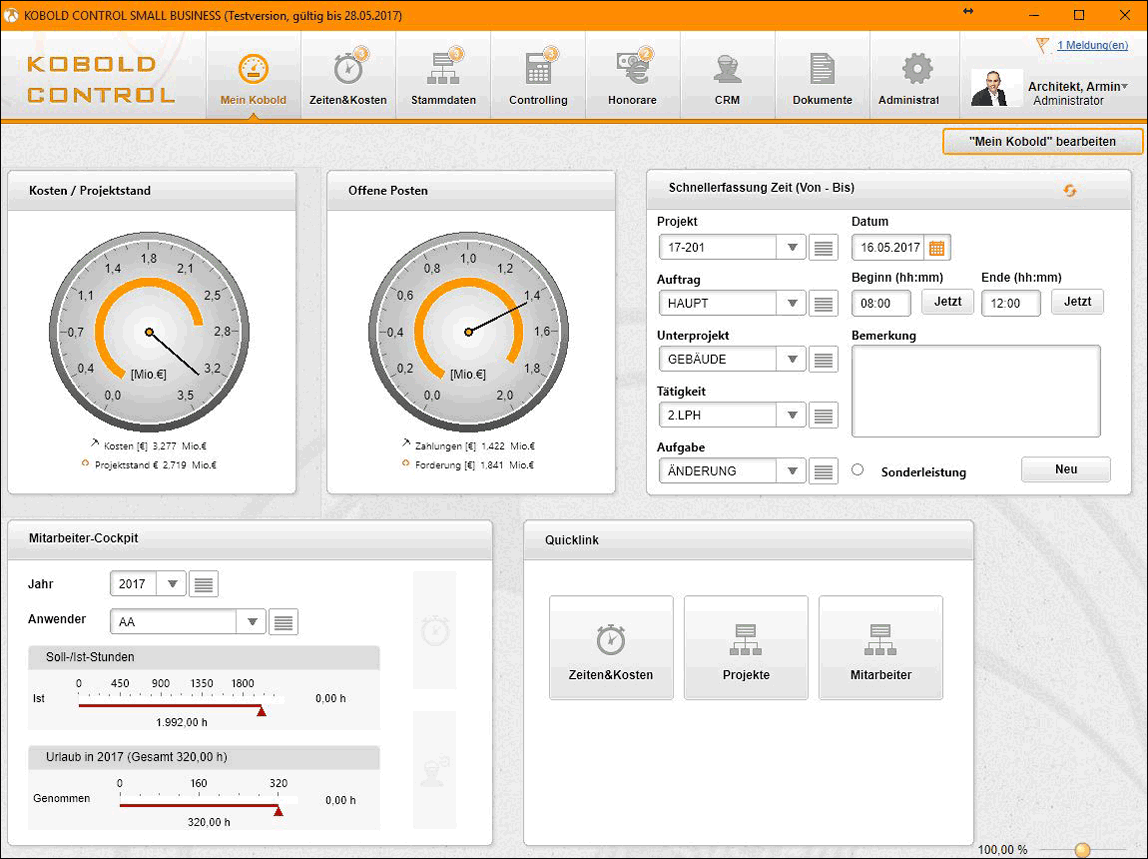The height and width of the screenshot is (859, 1148).
Task: Open the CRM module
Action: 727,77
